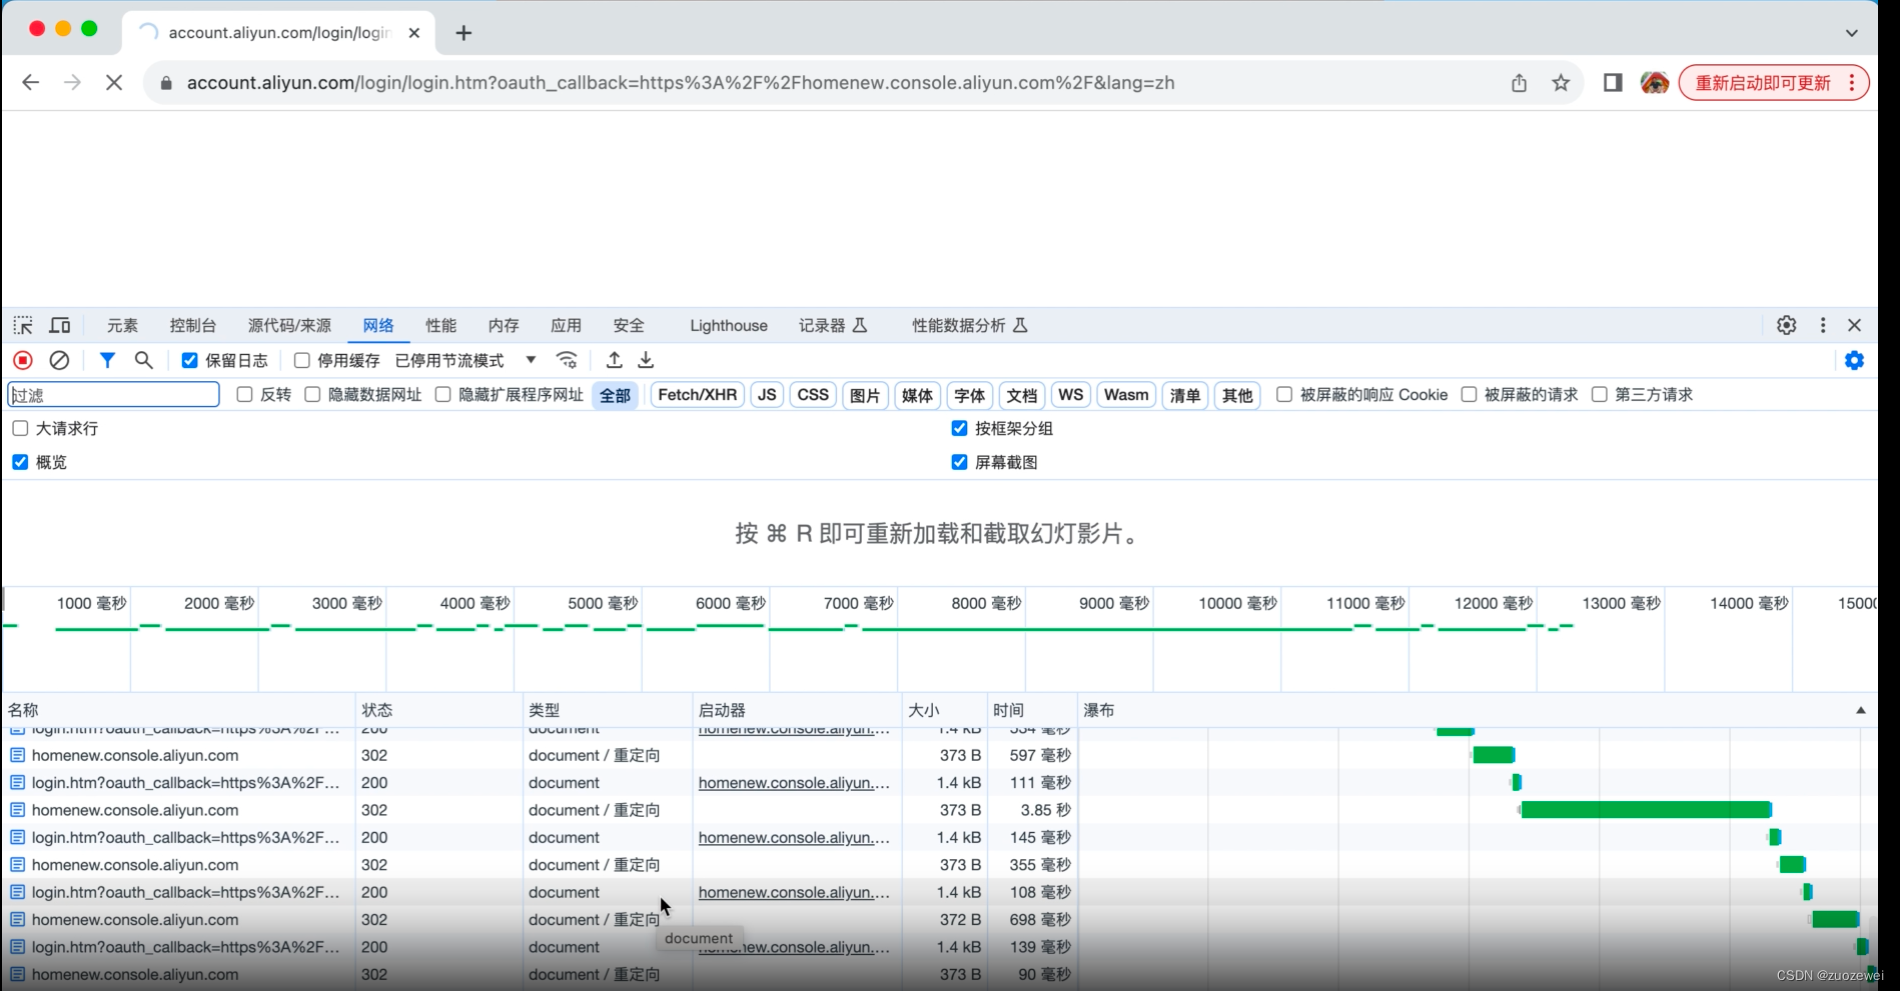Open the 安全 tab
The width and height of the screenshot is (1900, 991).
[629, 325]
